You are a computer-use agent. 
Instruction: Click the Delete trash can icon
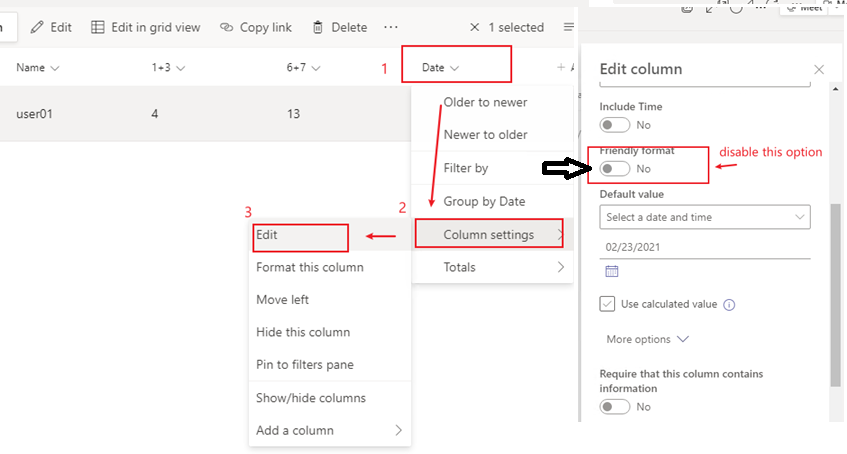[x=318, y=27]
